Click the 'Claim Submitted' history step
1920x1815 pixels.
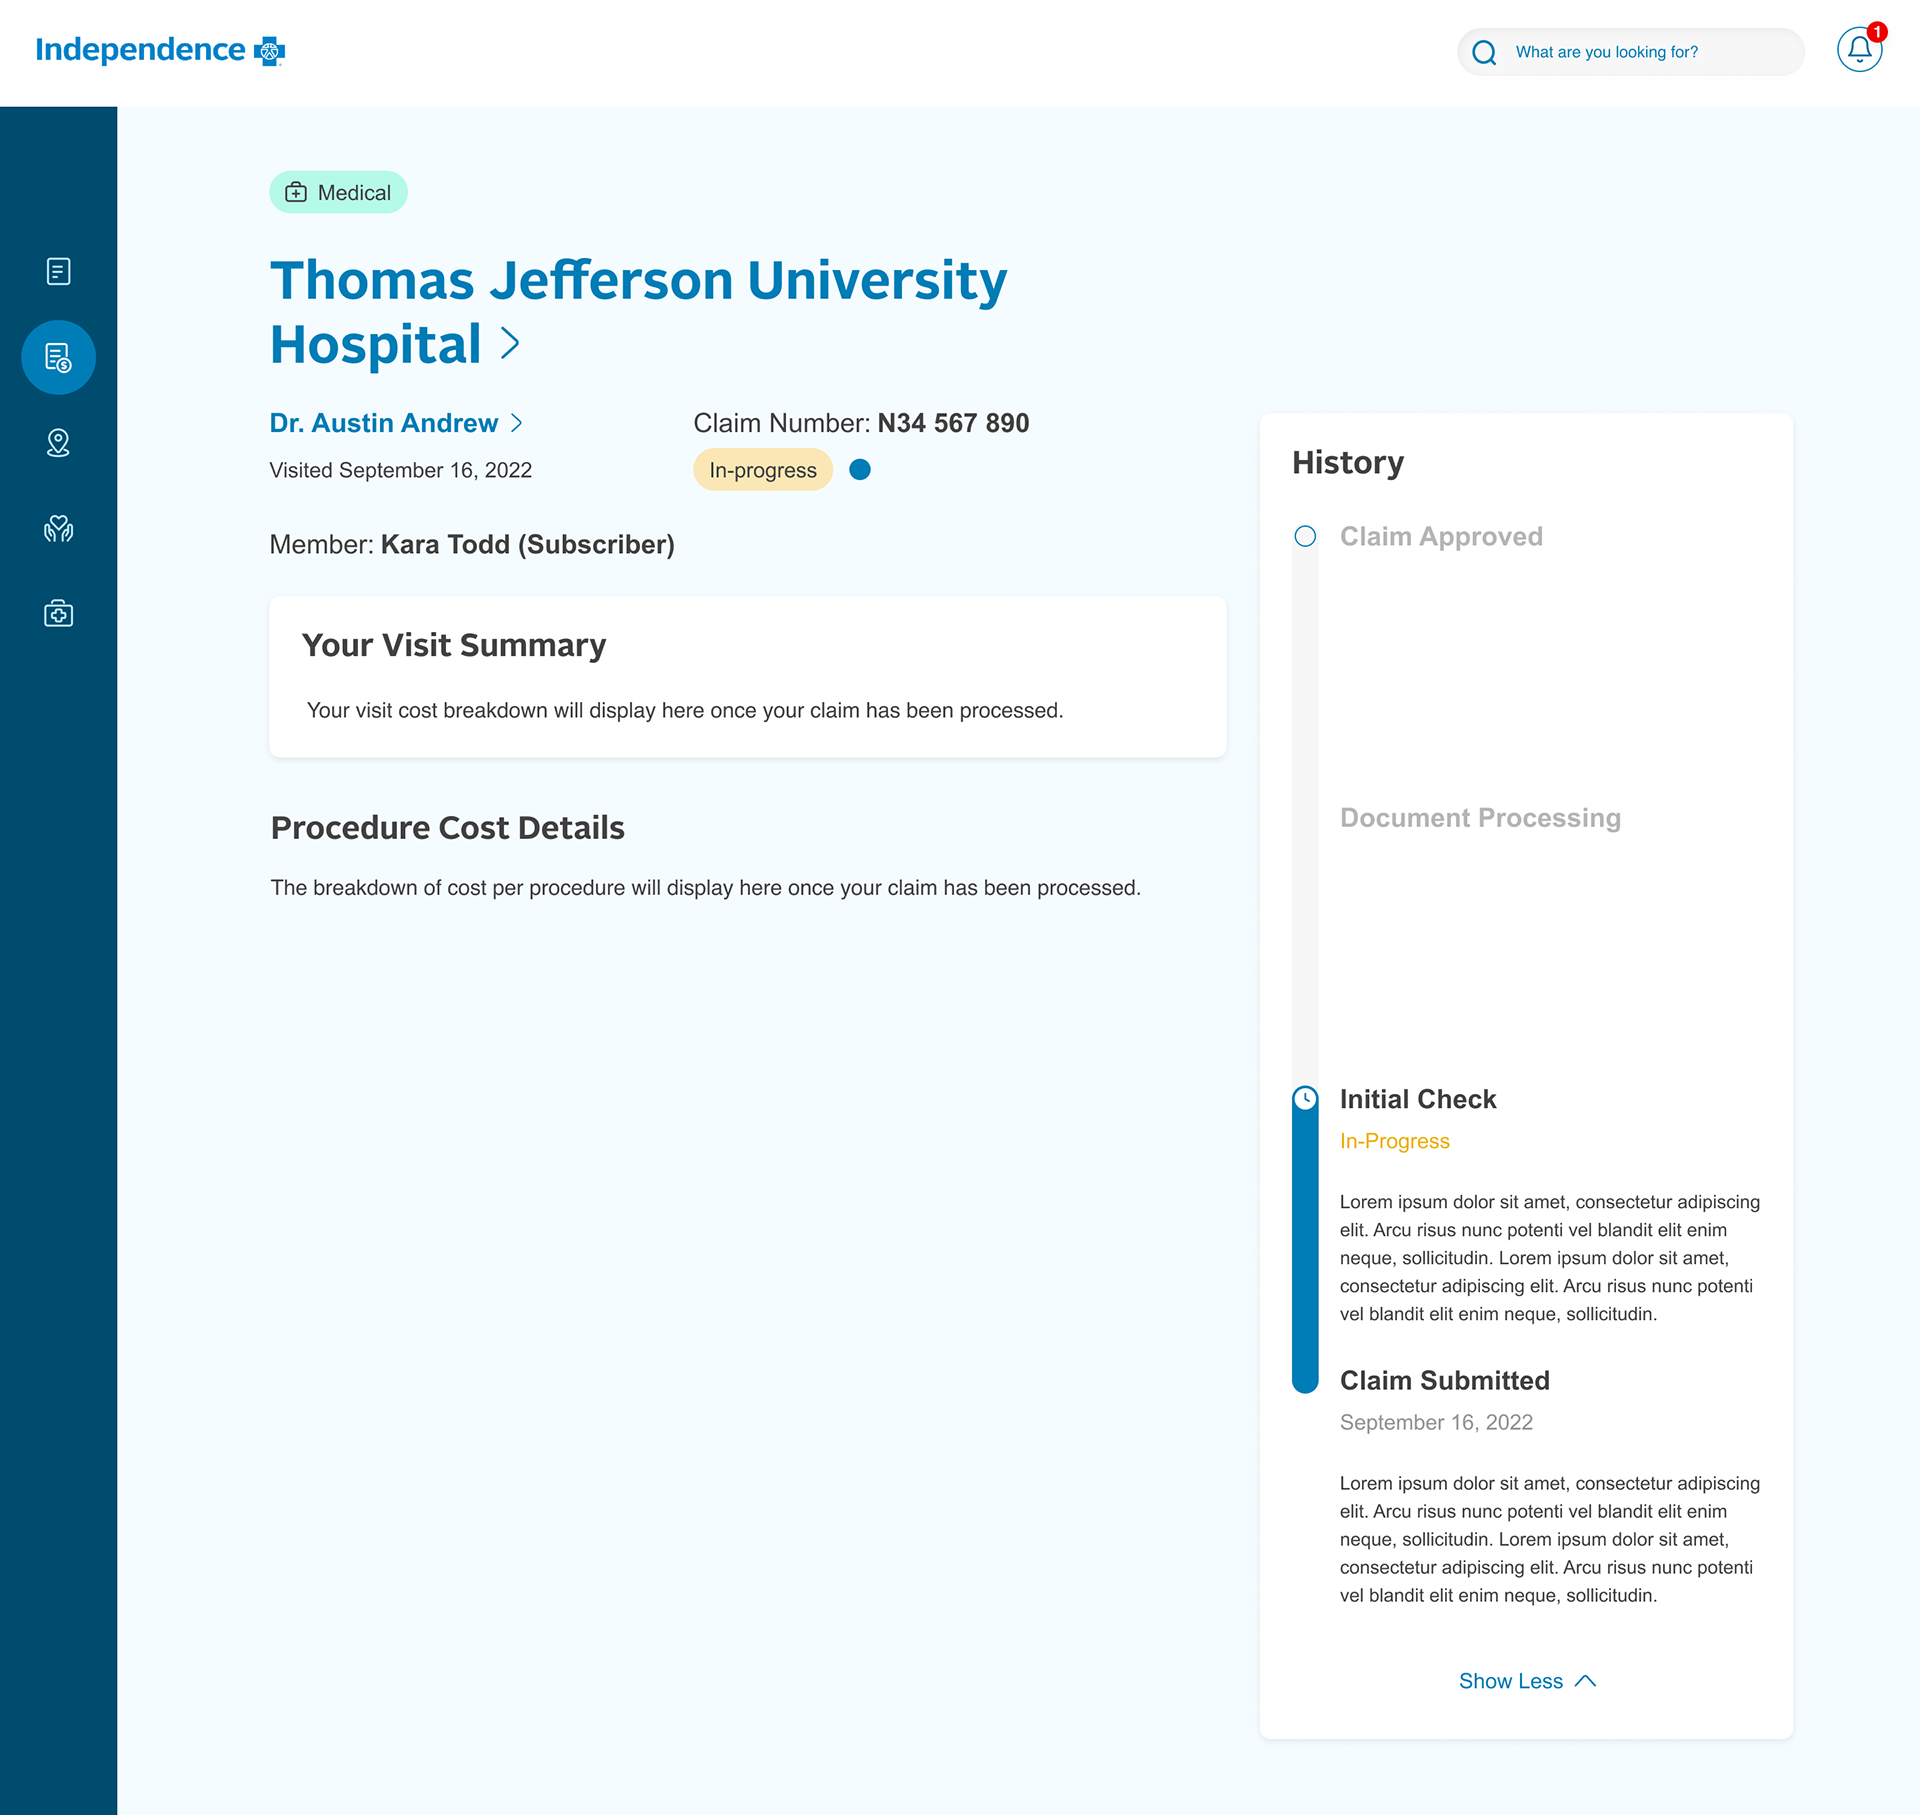point(1444,1380)
